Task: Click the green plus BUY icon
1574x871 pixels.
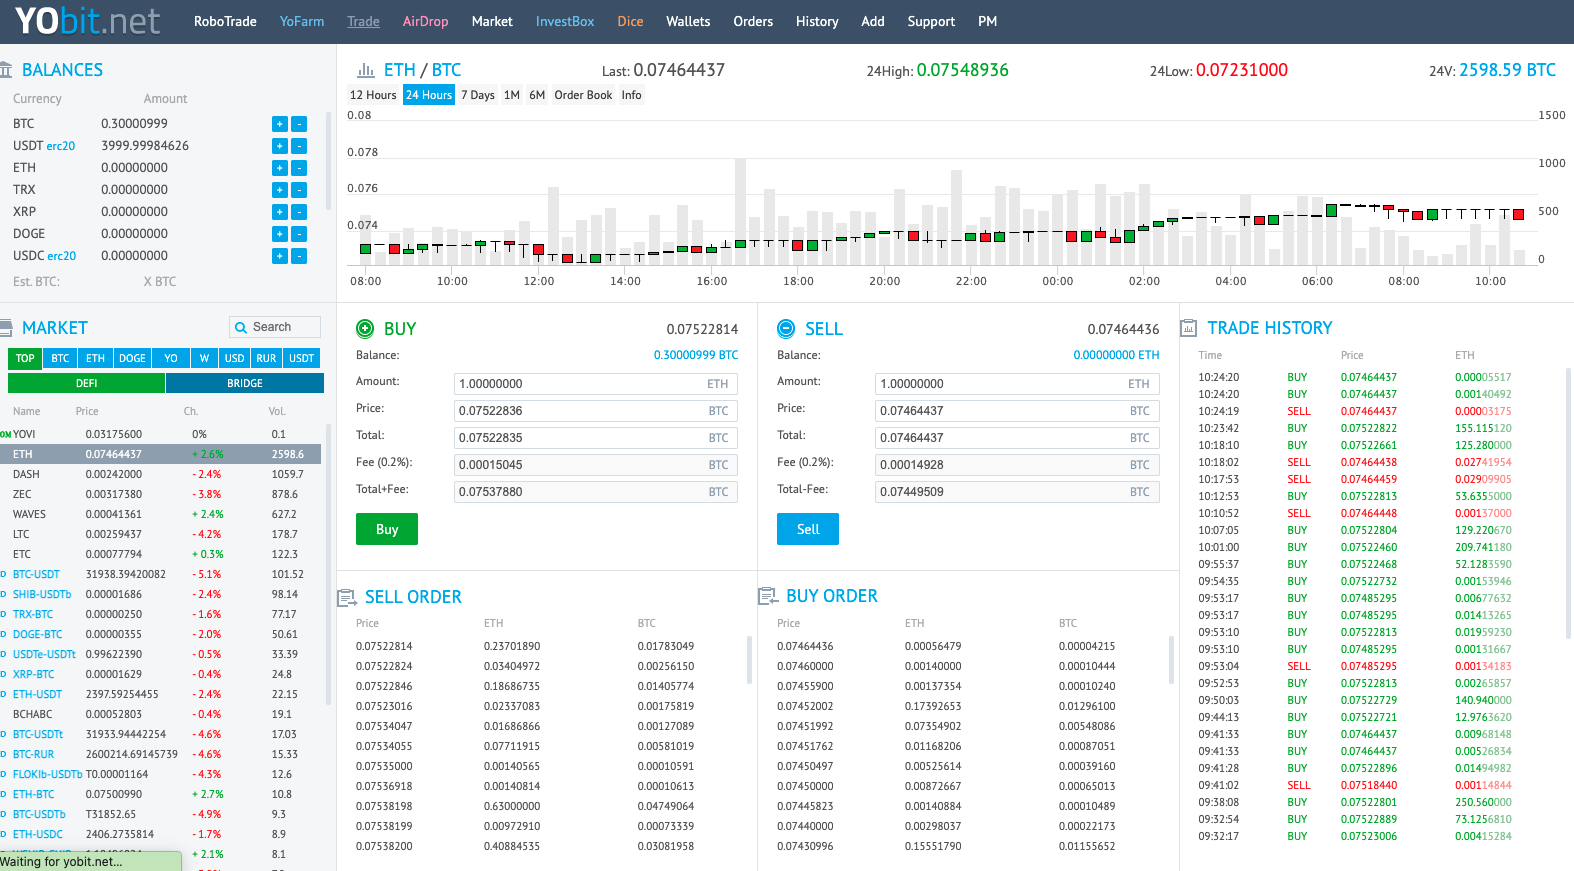Action: point(365,328)
